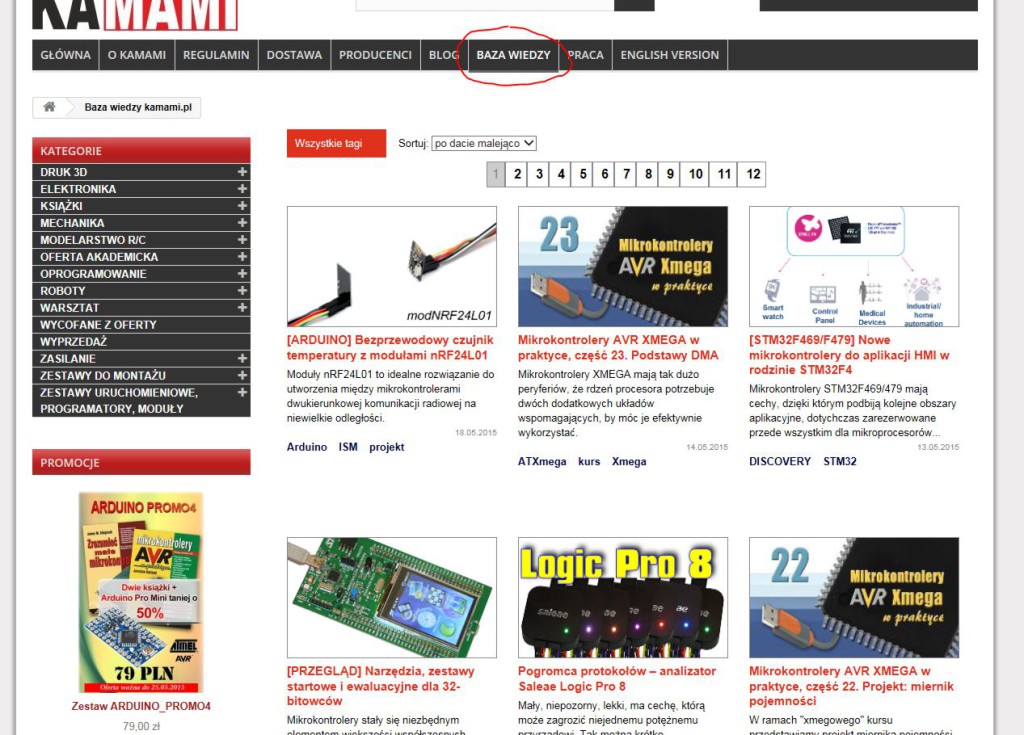Expand the DRUK 3D category plus icon
The width and height of the screenshot is (1024, 735).
click(x=242, y=172)
